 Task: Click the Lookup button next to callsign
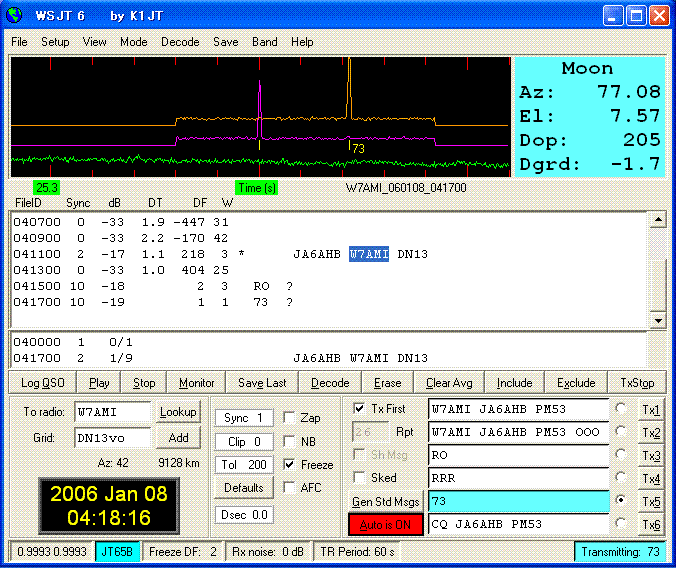pyautogui.click(x=177, y=411)
